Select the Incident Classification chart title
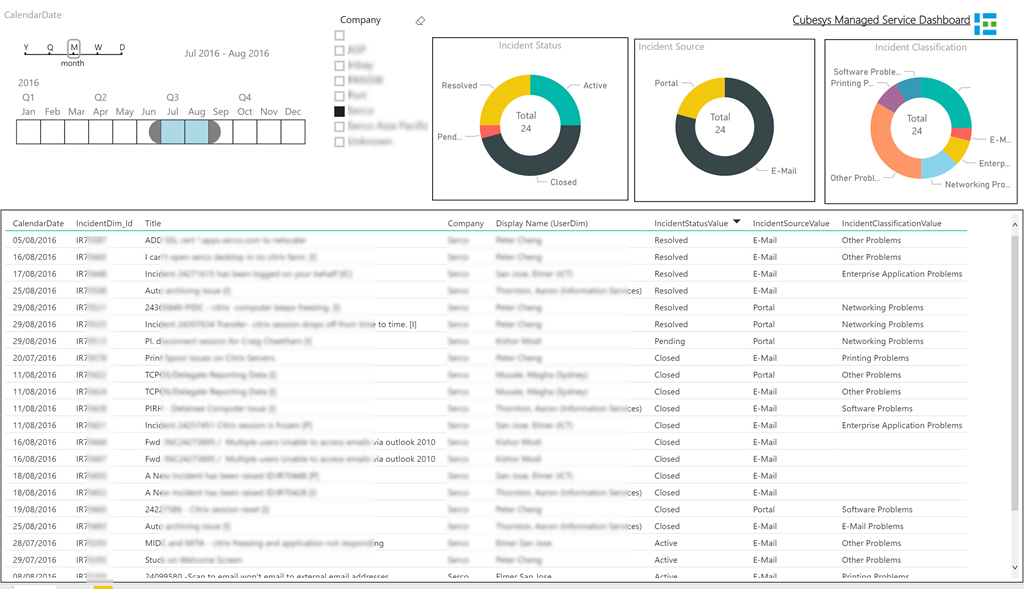This screenshot has width=1024, height=589. [x=921, y=46]
